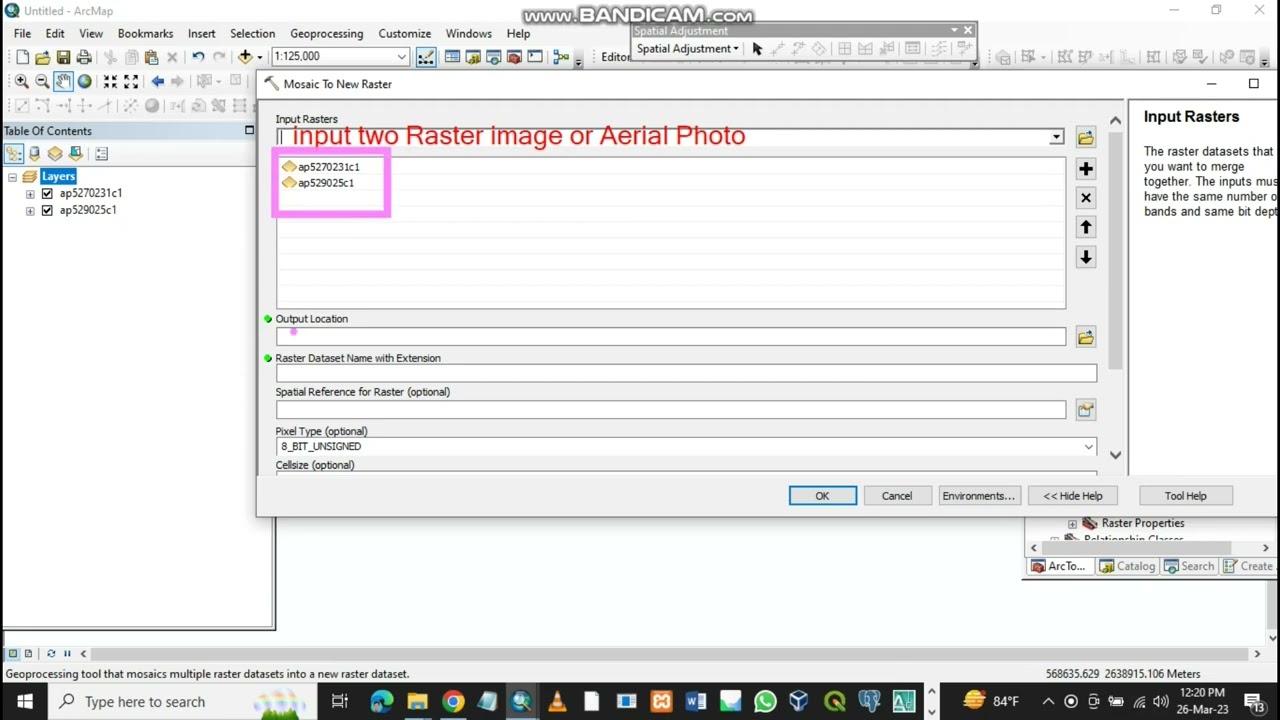This screenshot has width=1280, height=720.
Task: Open the Python window icon
Action: tap(535, 57)
